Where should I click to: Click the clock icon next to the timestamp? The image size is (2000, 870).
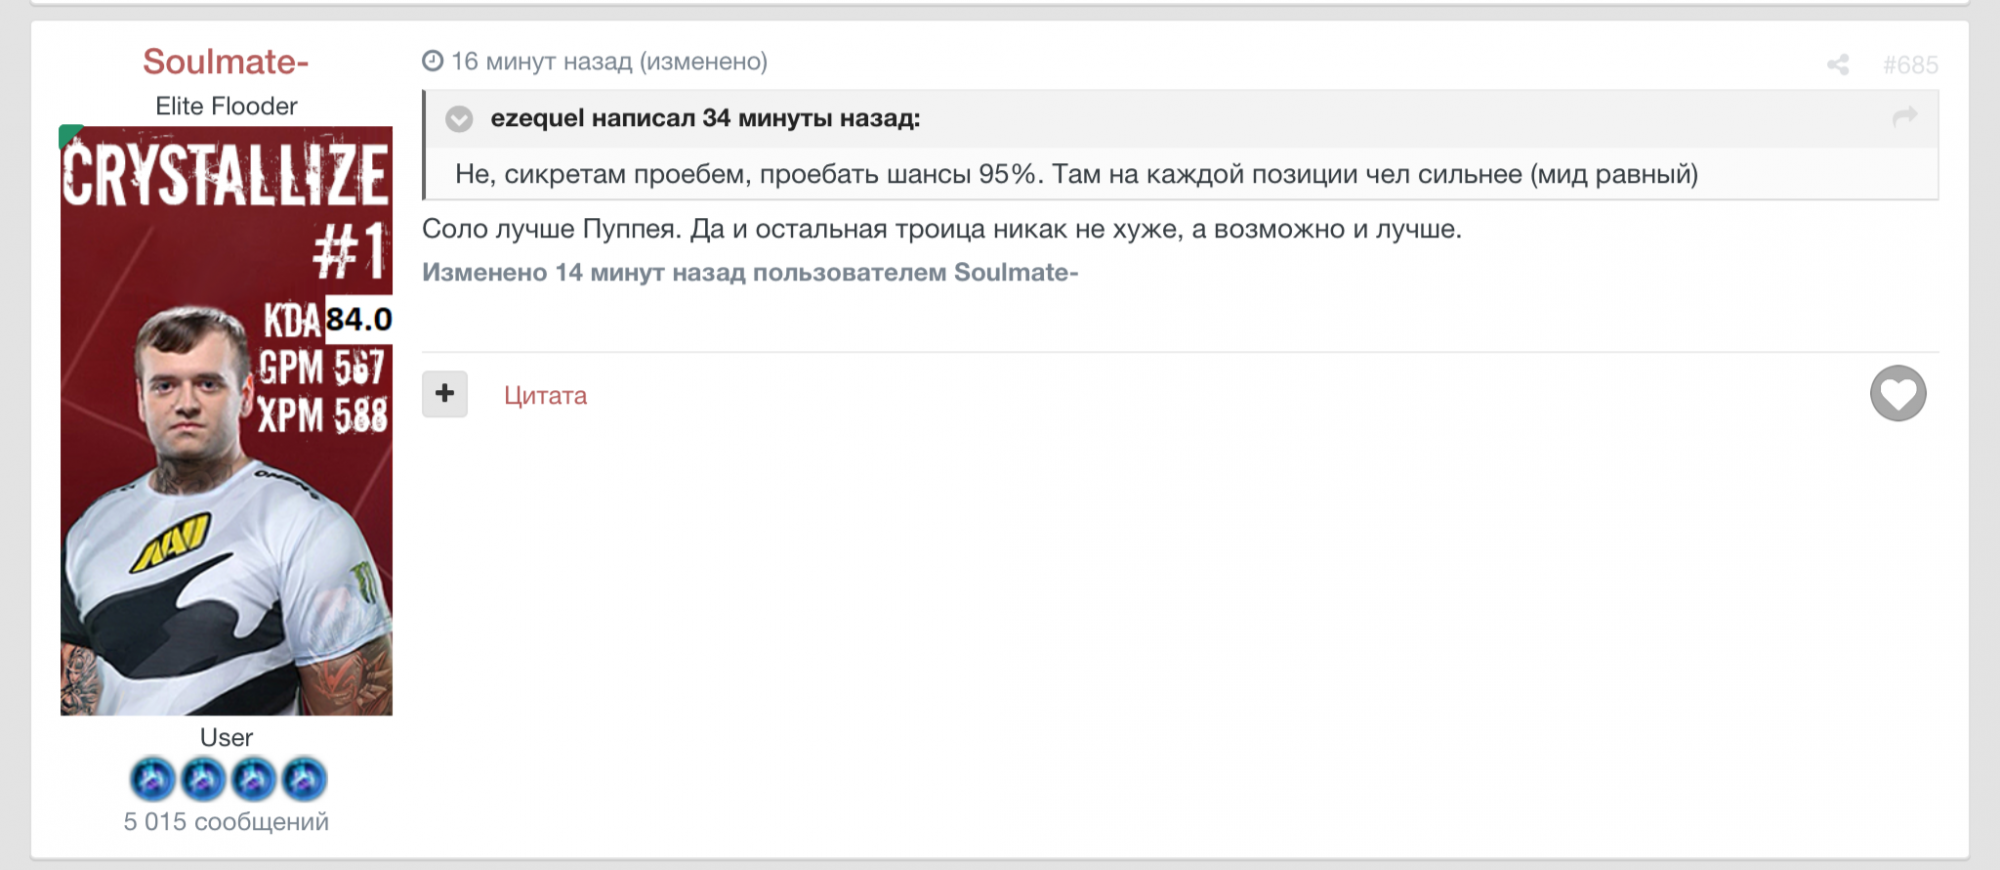tap(432, 61)
